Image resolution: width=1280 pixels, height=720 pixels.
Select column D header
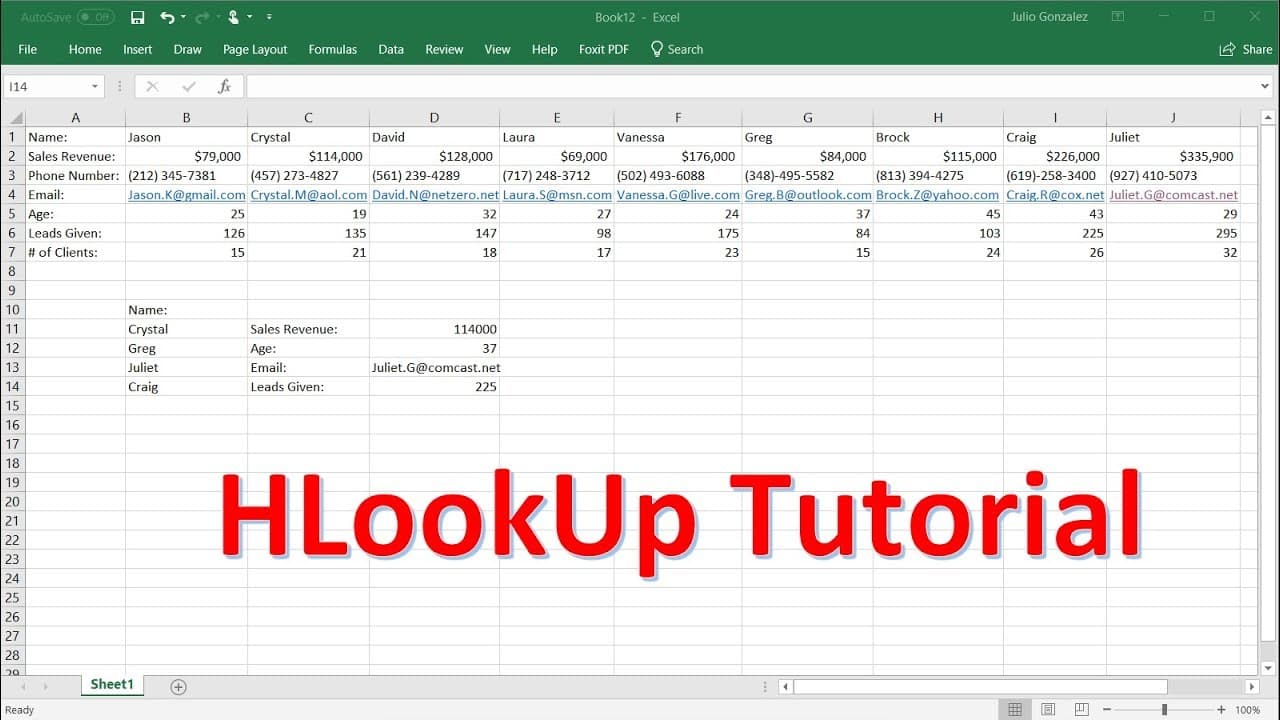point(434,117)
